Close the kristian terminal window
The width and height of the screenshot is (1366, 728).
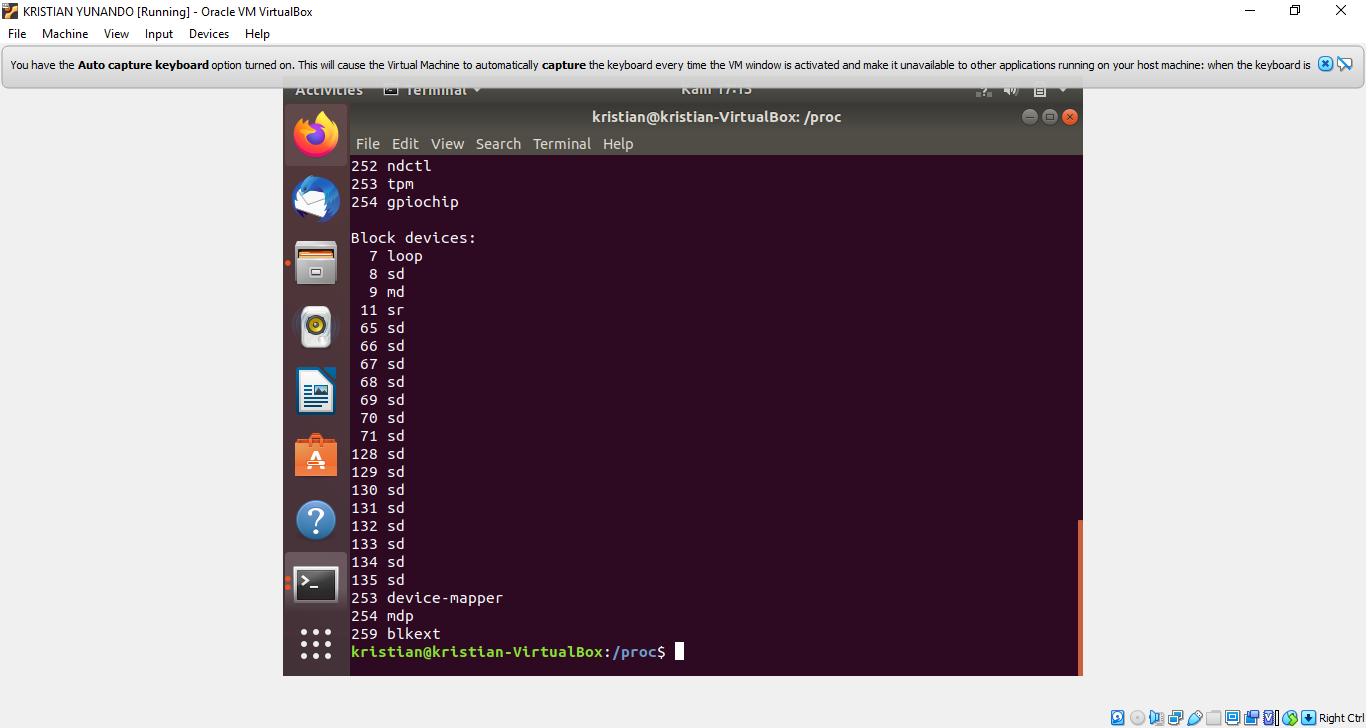tap(1070, 117)
